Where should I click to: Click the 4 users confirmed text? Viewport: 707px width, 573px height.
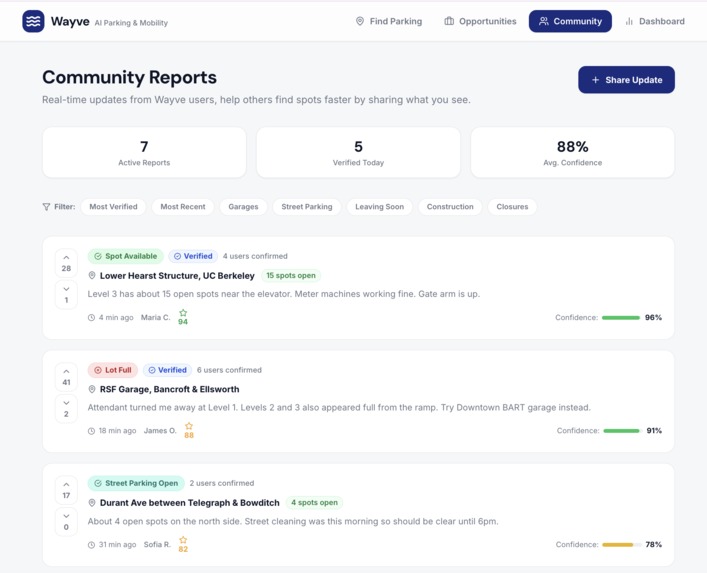click(x=255, y=256)
